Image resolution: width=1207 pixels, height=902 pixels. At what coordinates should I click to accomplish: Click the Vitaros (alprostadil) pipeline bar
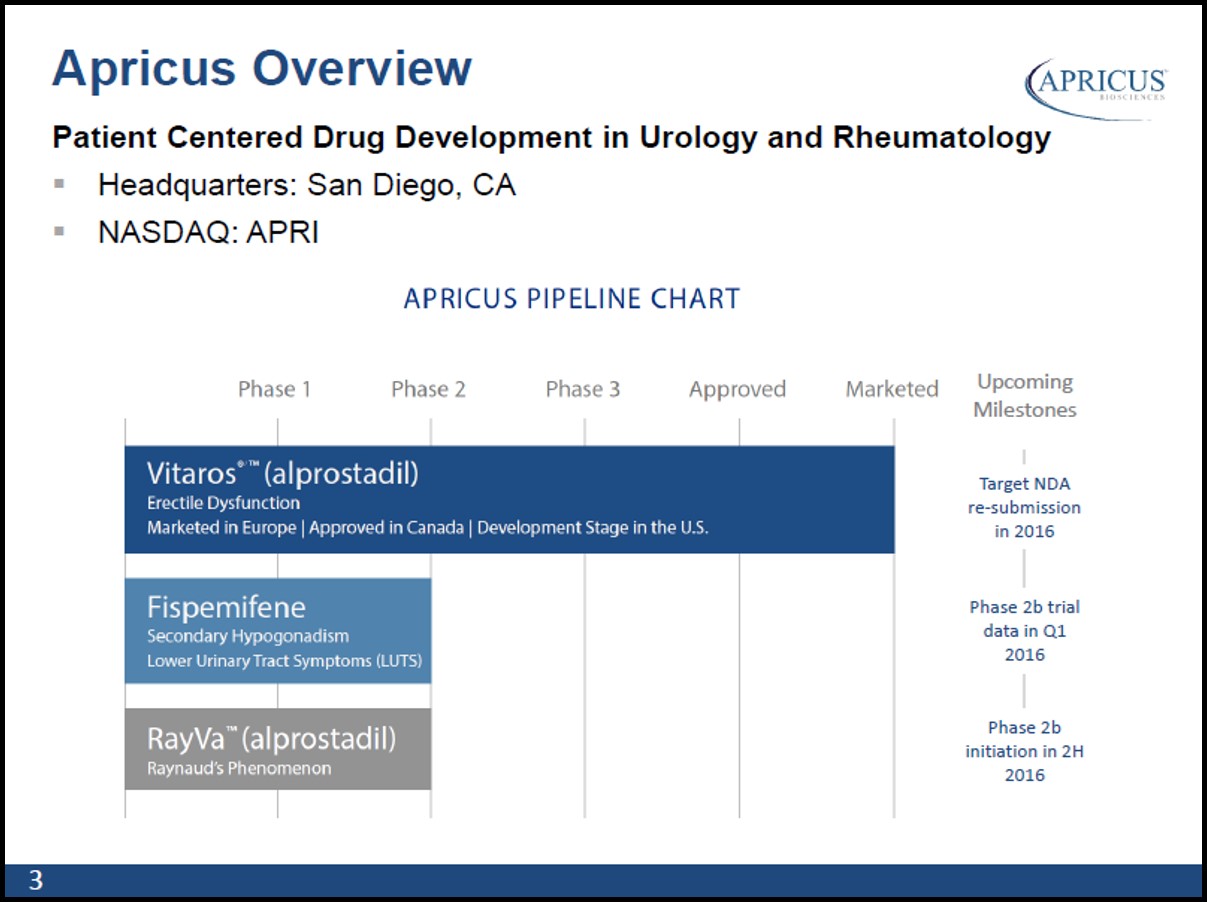[x=509, y=499]
